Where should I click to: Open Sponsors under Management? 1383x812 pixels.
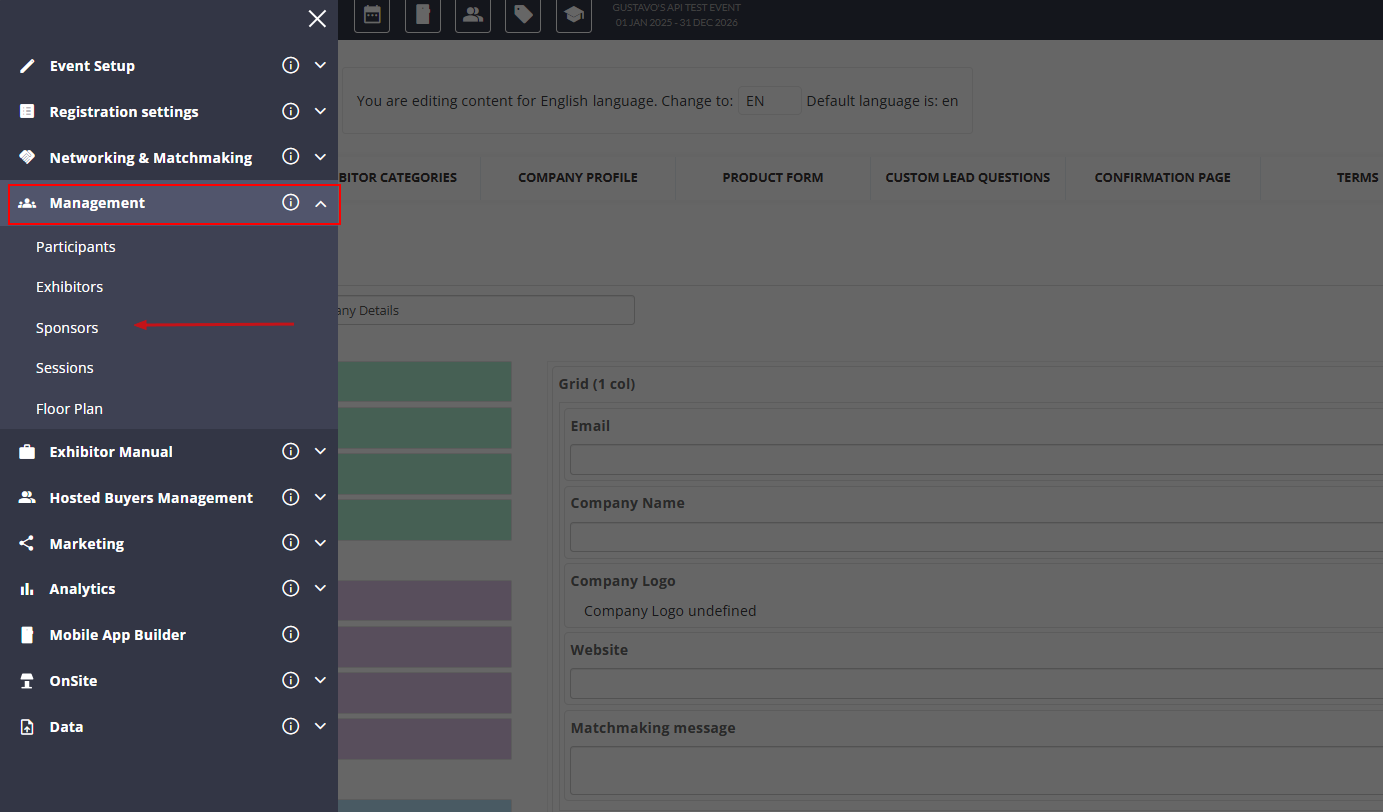pos(67,328)
